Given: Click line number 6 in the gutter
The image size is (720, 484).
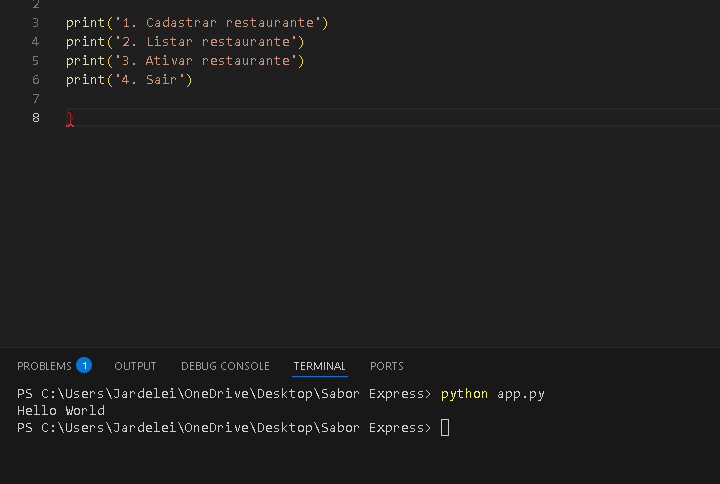Looking at the screenshot, I should pos(35,79).
